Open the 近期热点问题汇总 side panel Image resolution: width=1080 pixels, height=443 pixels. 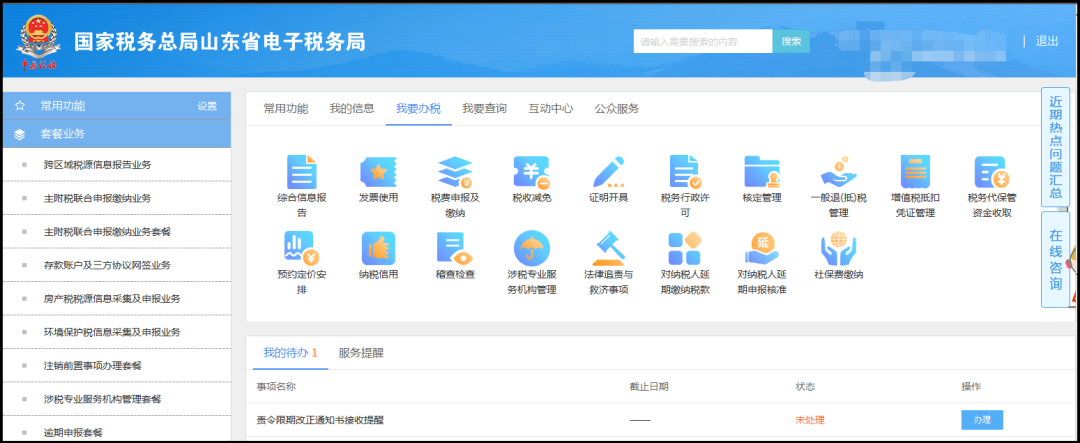pos(1055,147)
